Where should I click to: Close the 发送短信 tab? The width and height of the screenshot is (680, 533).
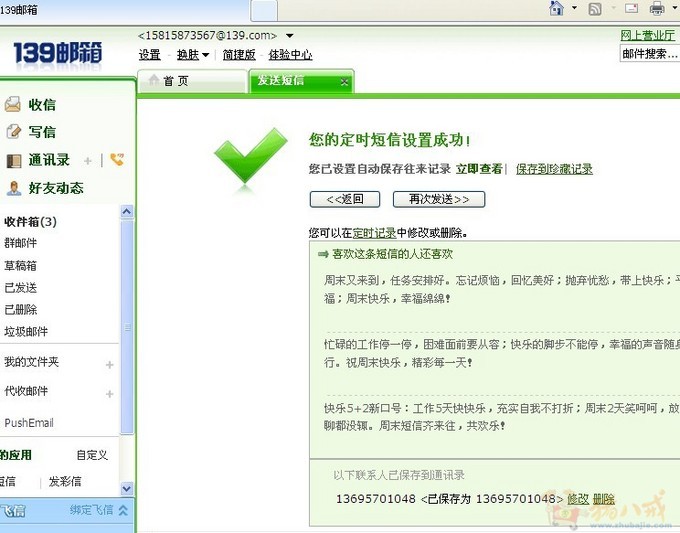tap(344, 82)
